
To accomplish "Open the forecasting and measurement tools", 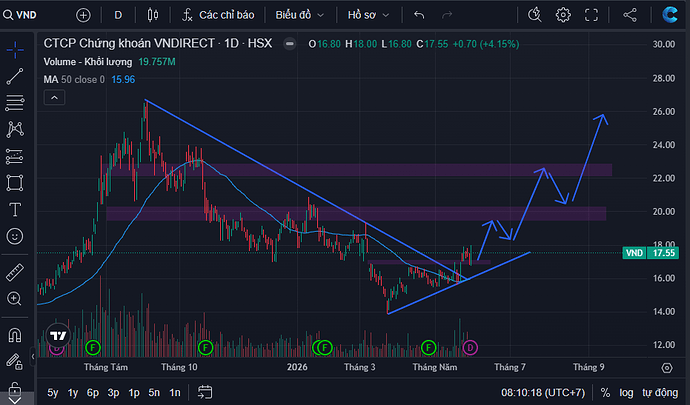I will (x=15, y=156).
